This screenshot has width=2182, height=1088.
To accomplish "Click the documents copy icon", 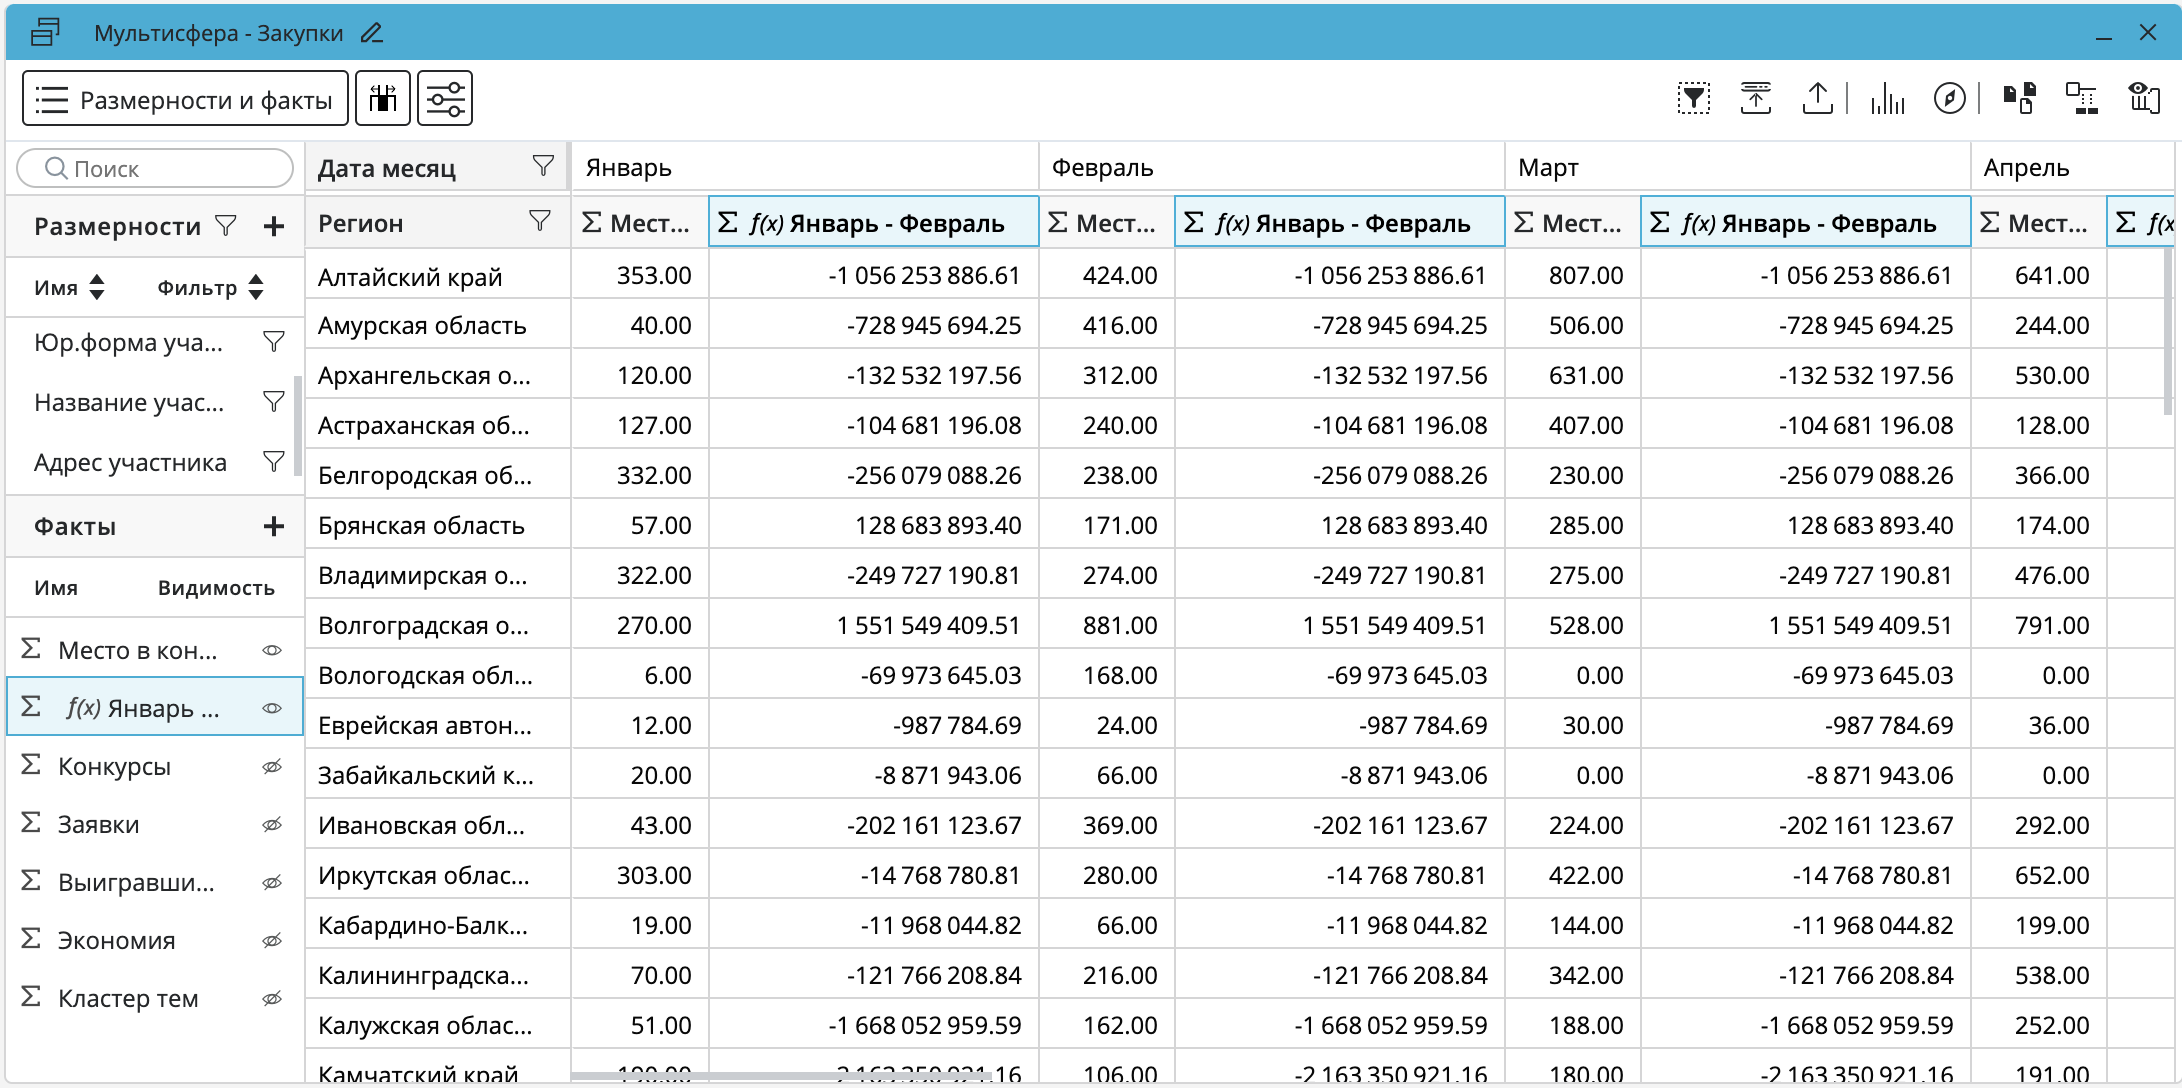I will [x=2019, y=98].
